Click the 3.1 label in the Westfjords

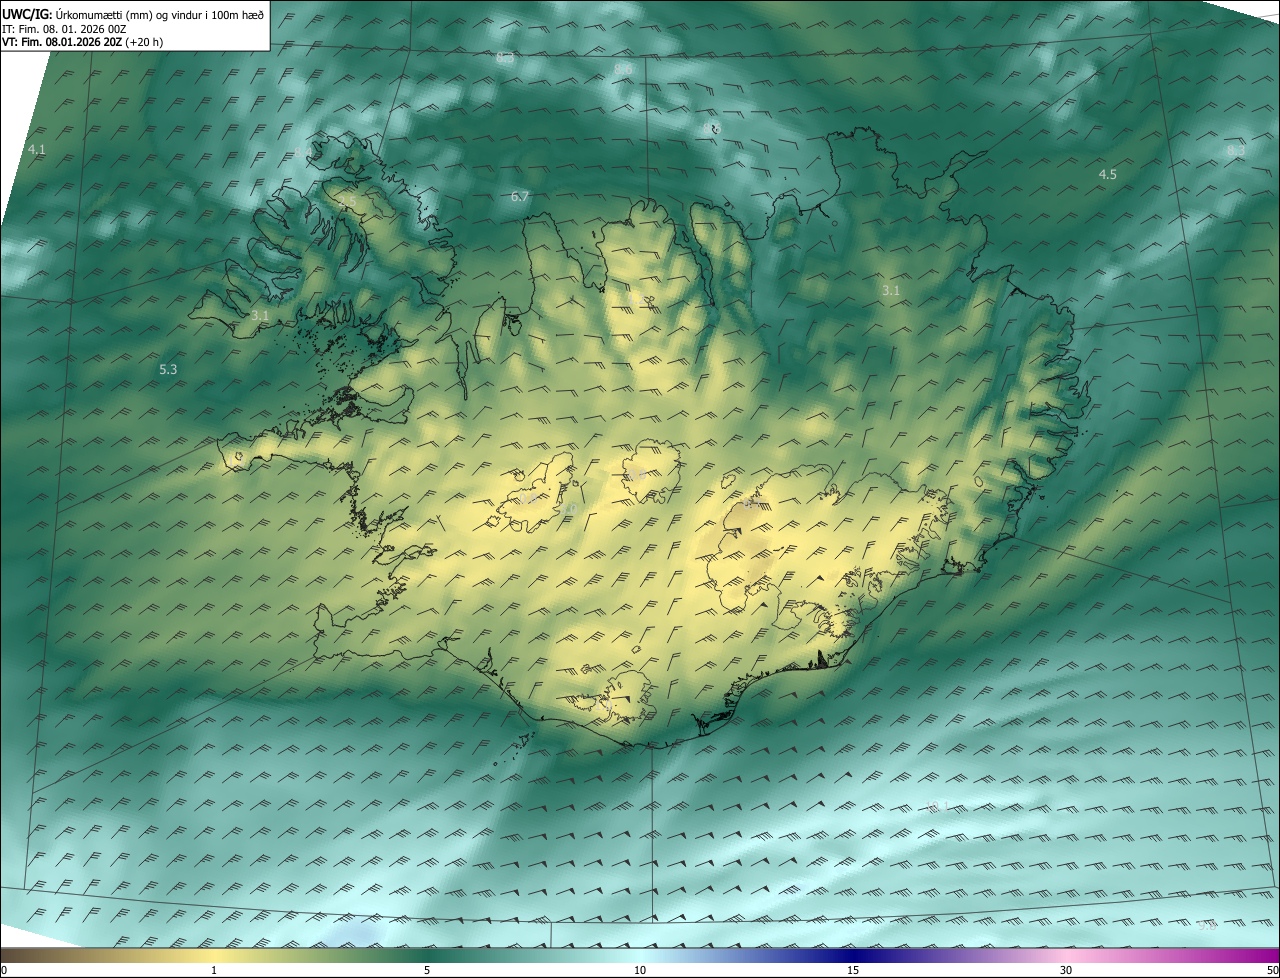[x=260, y=315]
